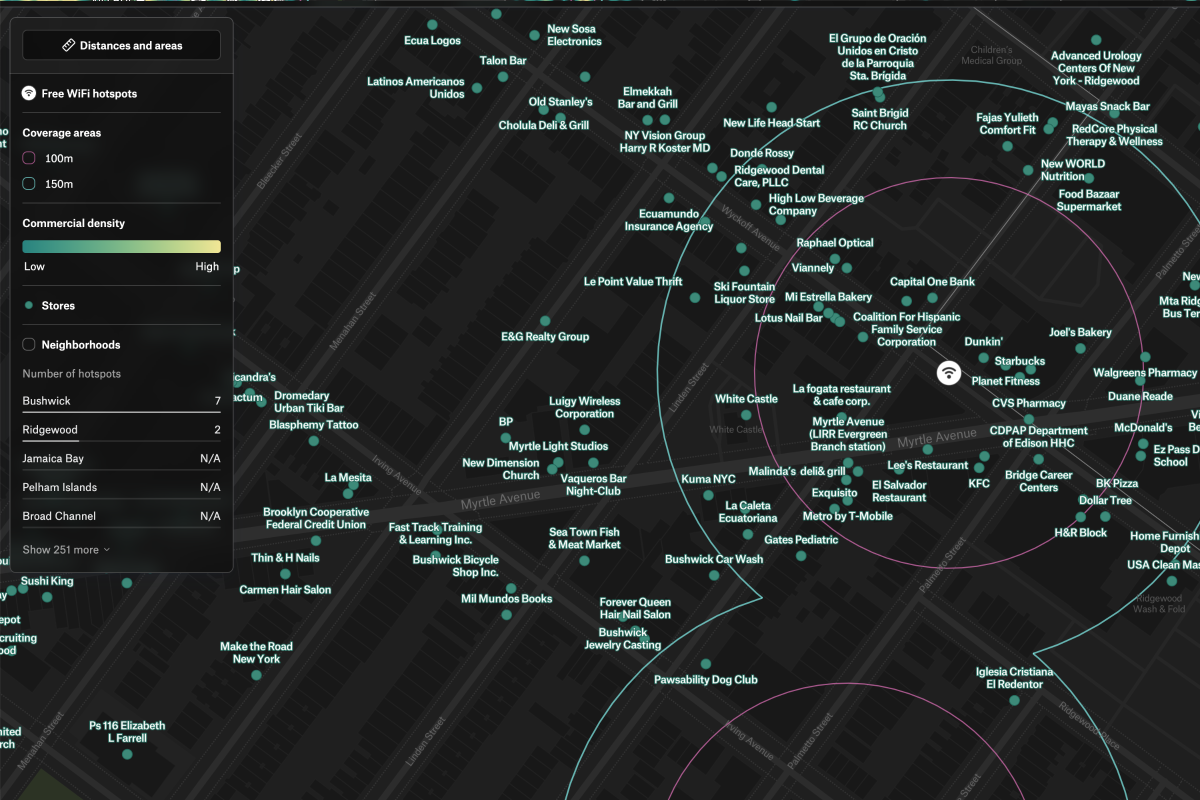Screen dimensions: 1200x800
Task: Click the E&G Realty Group label
Action: [545, 337]
